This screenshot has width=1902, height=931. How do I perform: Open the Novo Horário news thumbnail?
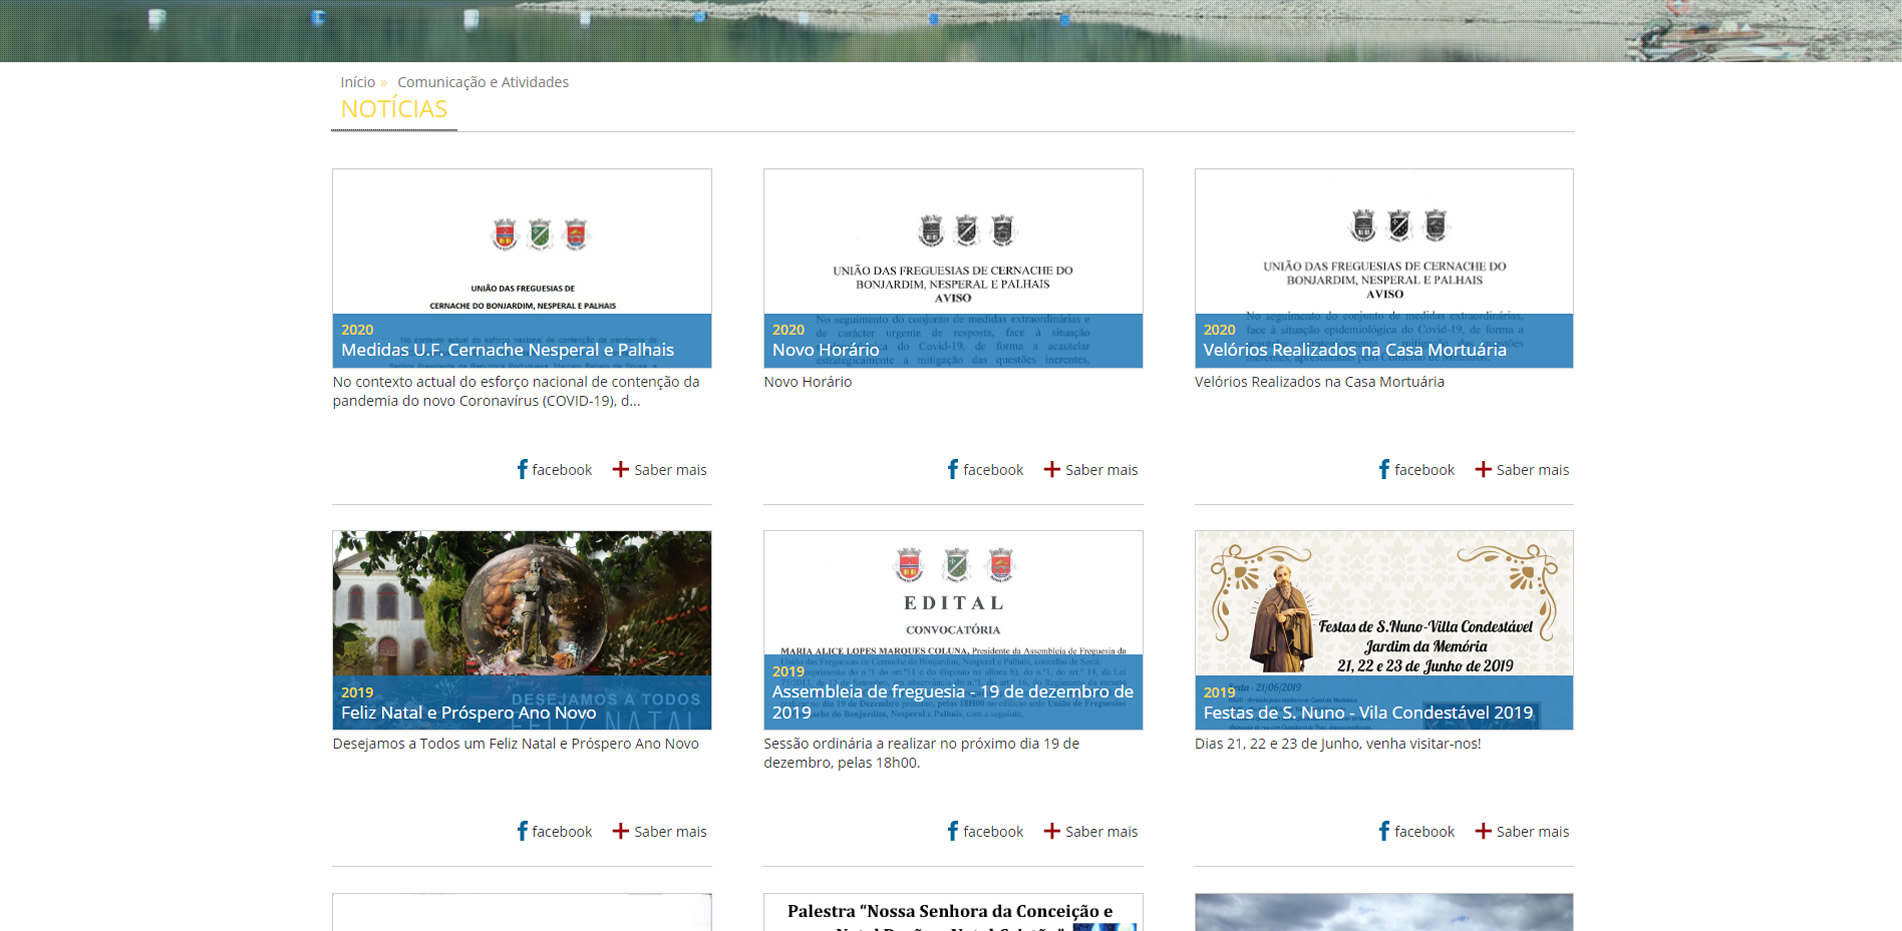[953, 268]
